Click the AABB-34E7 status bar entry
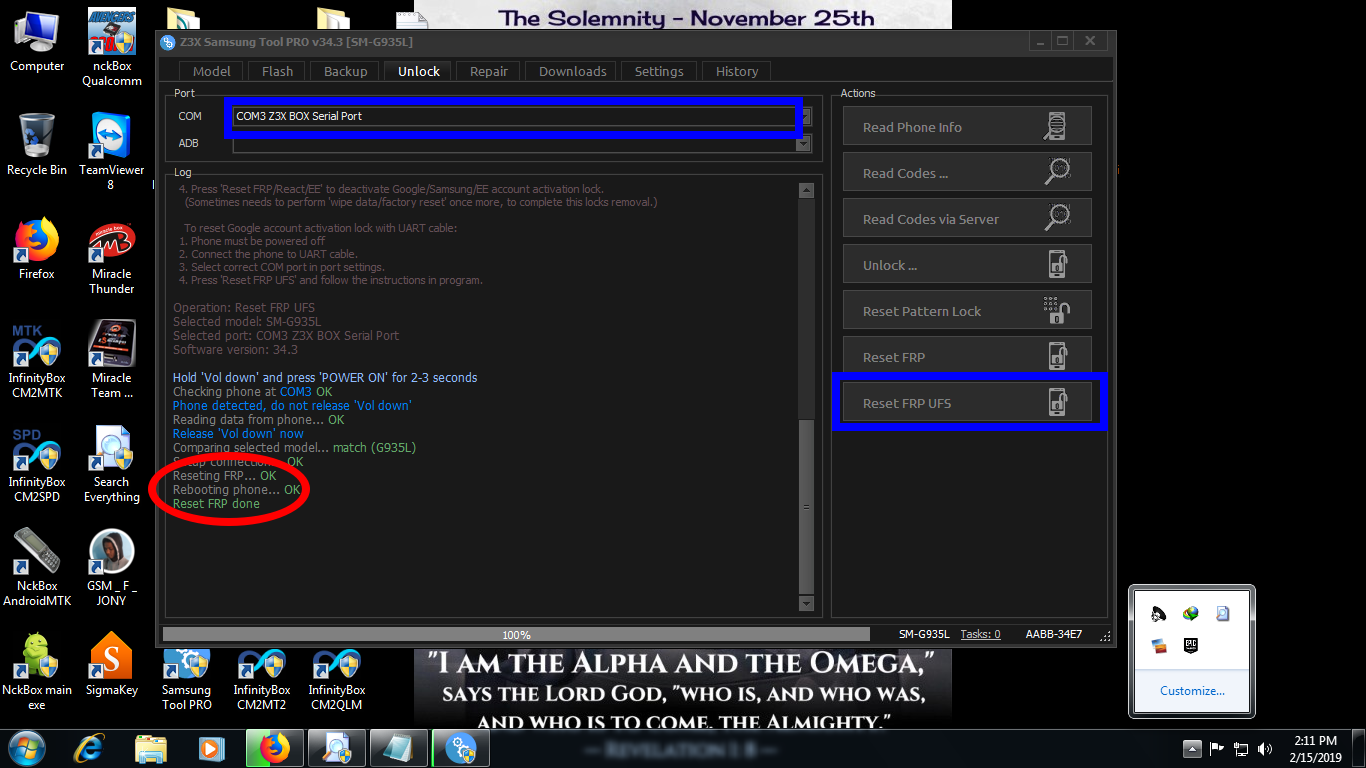 pyautogui.click(x=1054, y=634)
